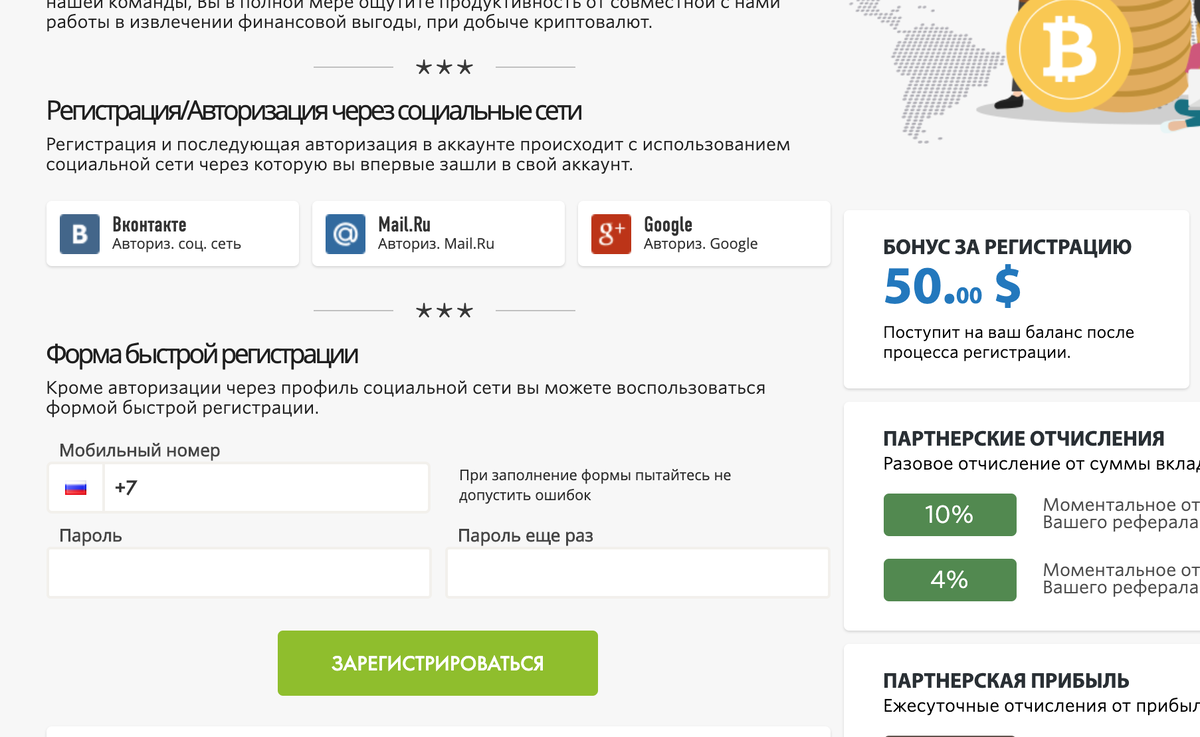Image resolution: width=1200 pixels, height=737 pixels.
Task: Open the ПАРТНЕРСКИЕ ОТЧИСЛЕНИЯ section
Action: pyautogui.click(x=1020, y=438)
